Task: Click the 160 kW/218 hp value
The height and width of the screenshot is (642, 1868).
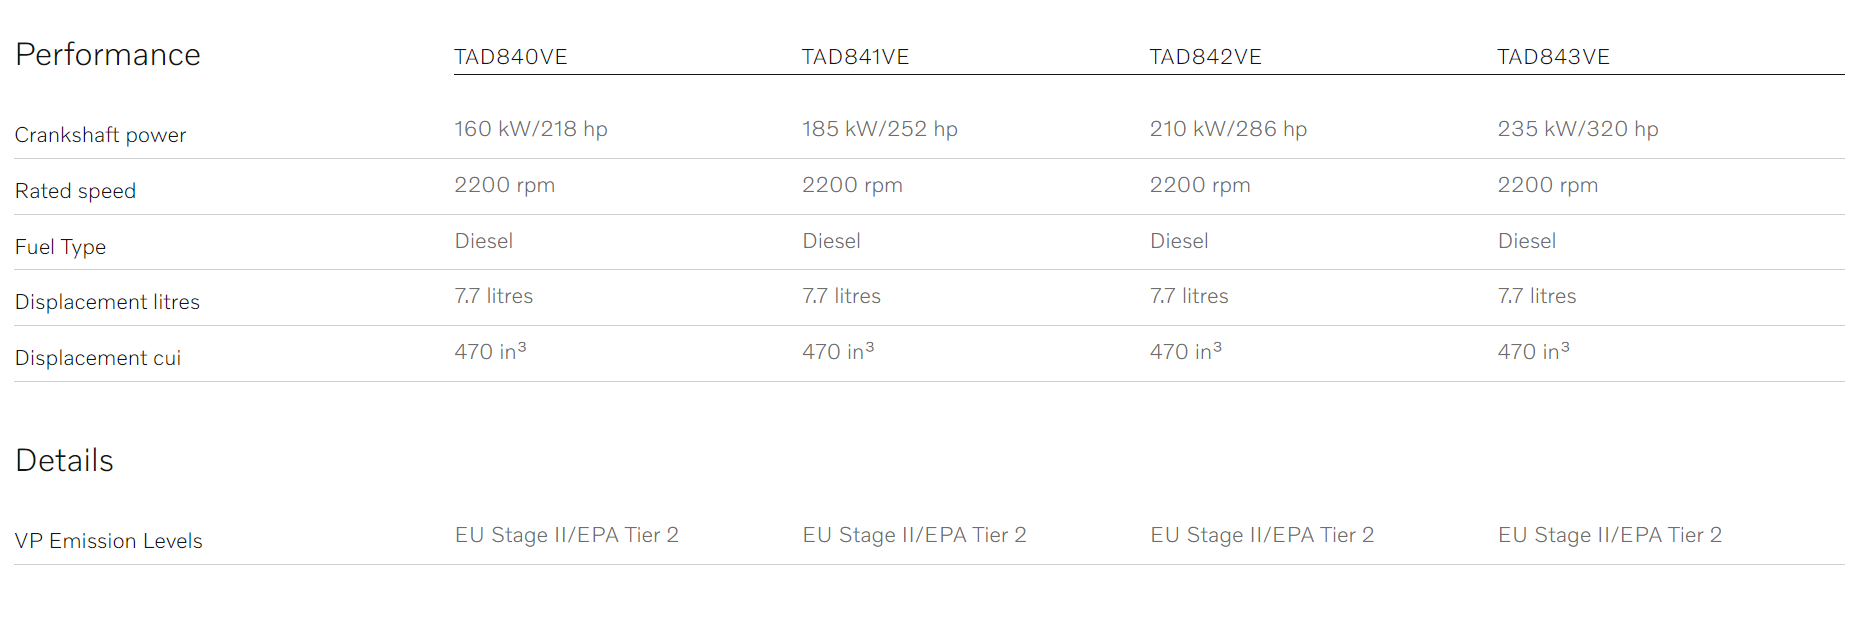Action: (531, 129)
